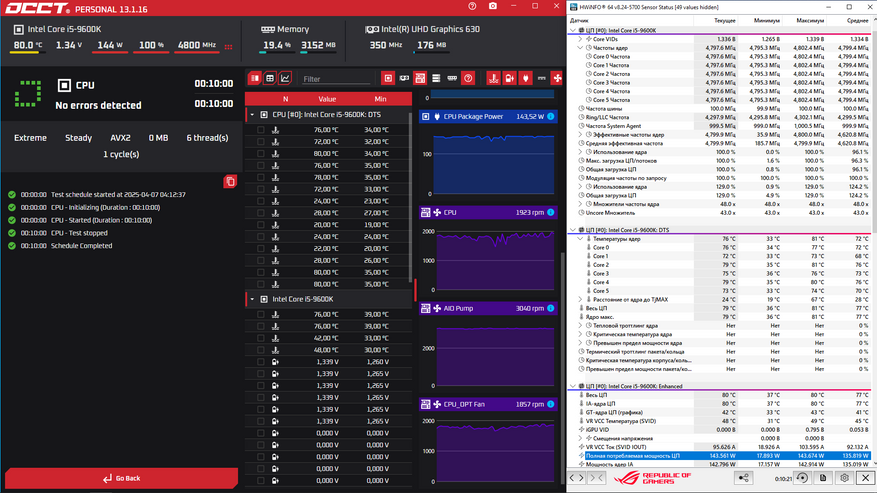Take a screenshot with the OCCT camera icon
877x493 pixels.
tap(493, 6)
